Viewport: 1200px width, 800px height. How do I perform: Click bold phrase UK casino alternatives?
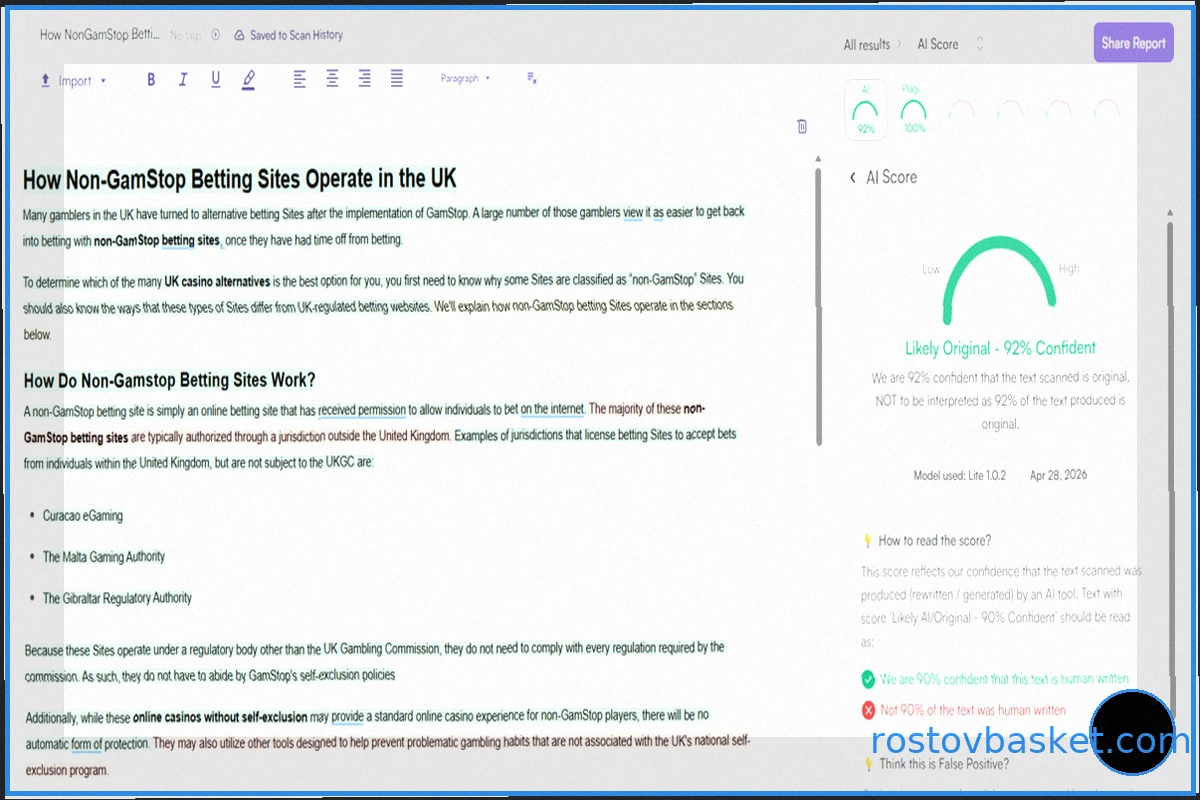(x=217, y=281)
